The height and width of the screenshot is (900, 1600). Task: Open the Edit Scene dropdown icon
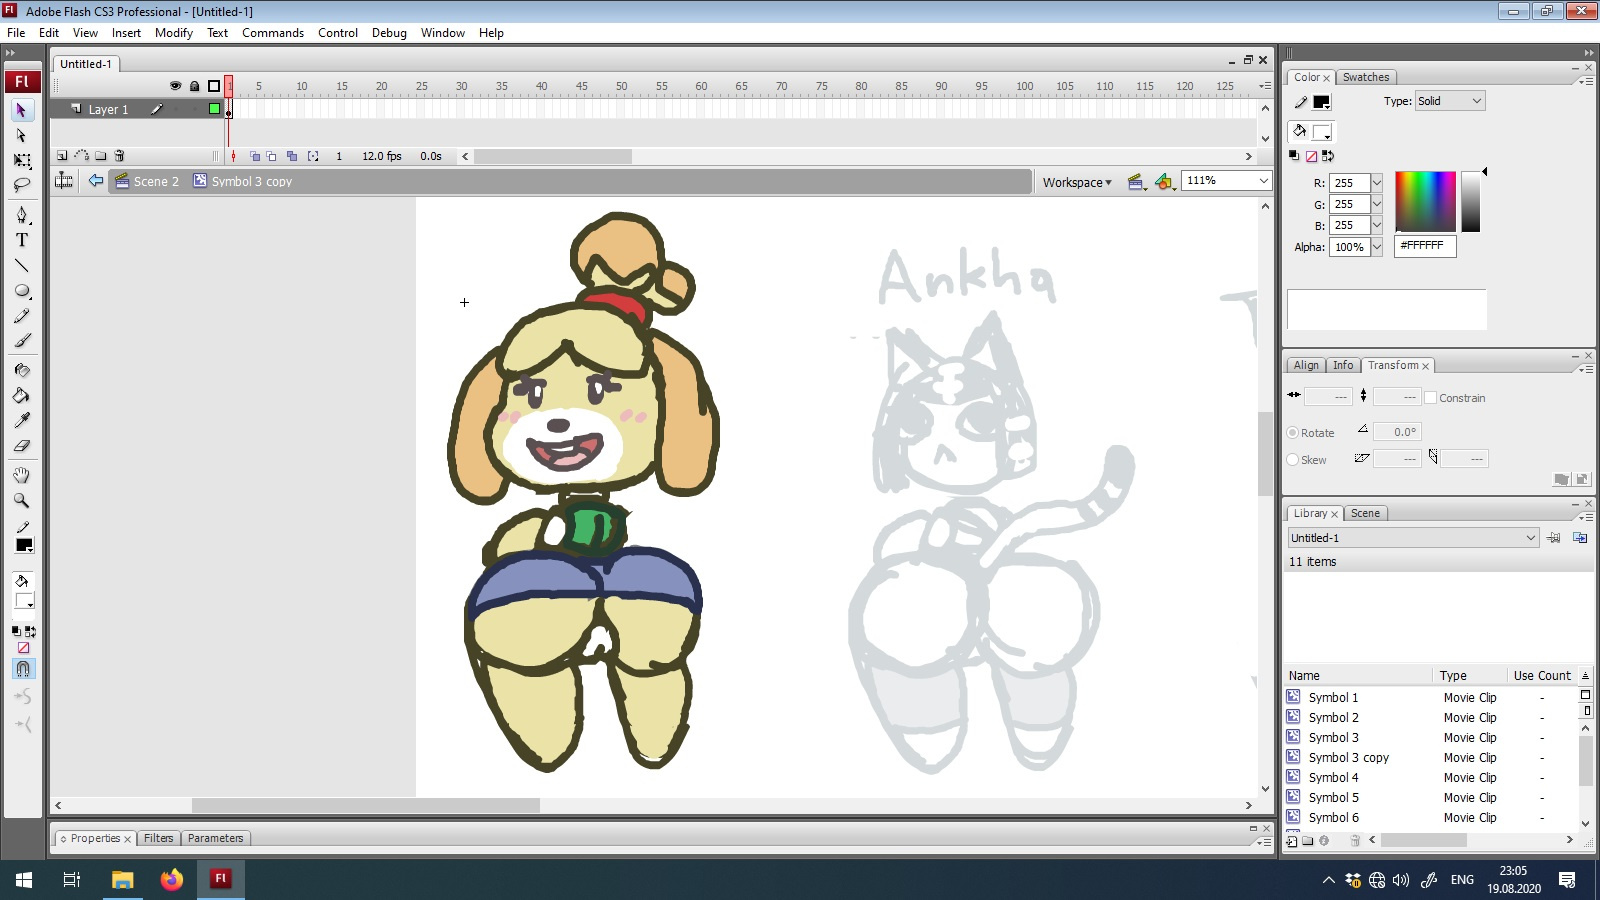pos(1136,182)
